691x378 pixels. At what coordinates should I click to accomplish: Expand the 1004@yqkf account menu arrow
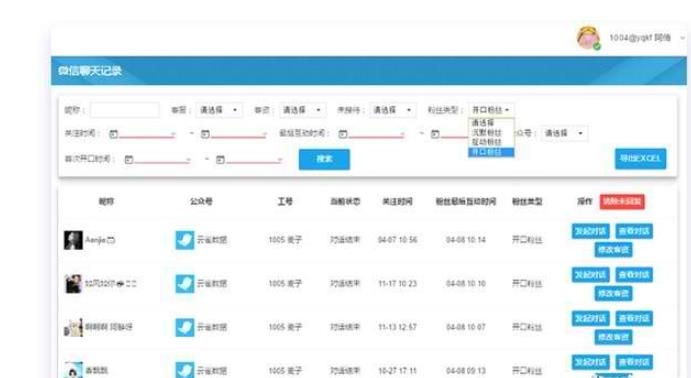683,38
